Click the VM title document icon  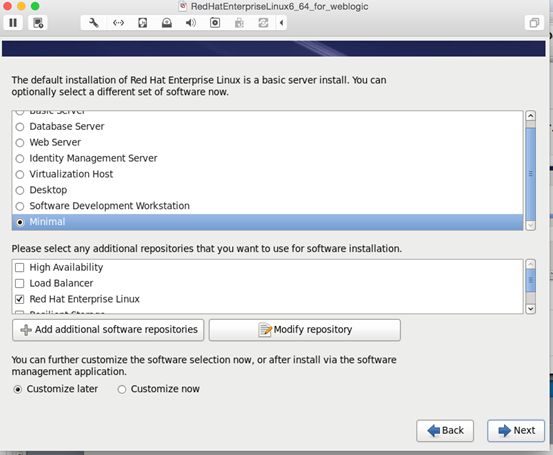(x=183, y=6)
